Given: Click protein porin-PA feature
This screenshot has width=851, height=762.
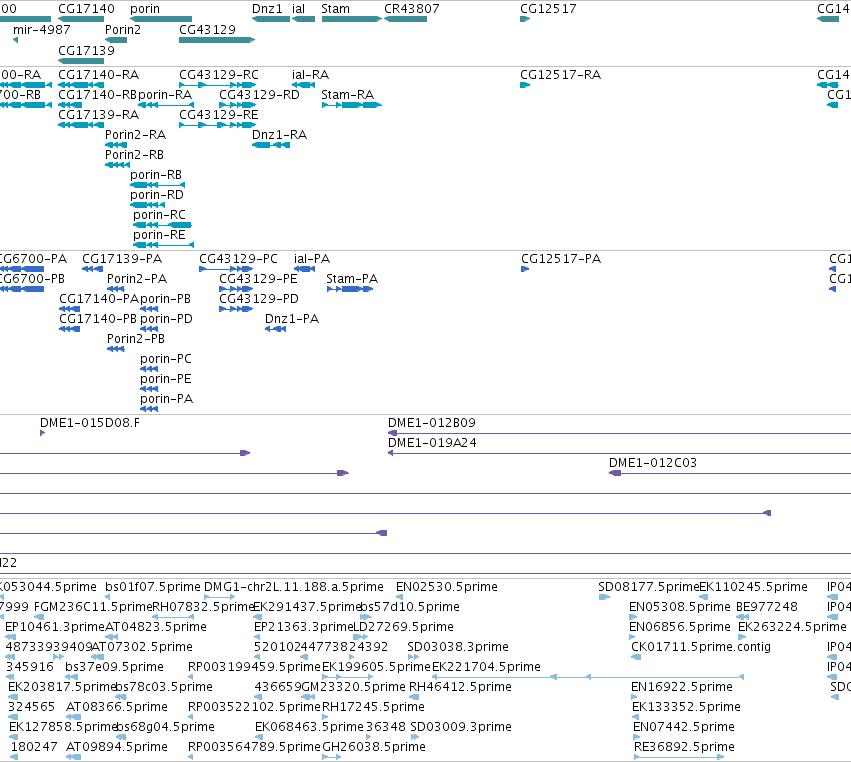Looking at the screenshot, I should coord(149,409).
